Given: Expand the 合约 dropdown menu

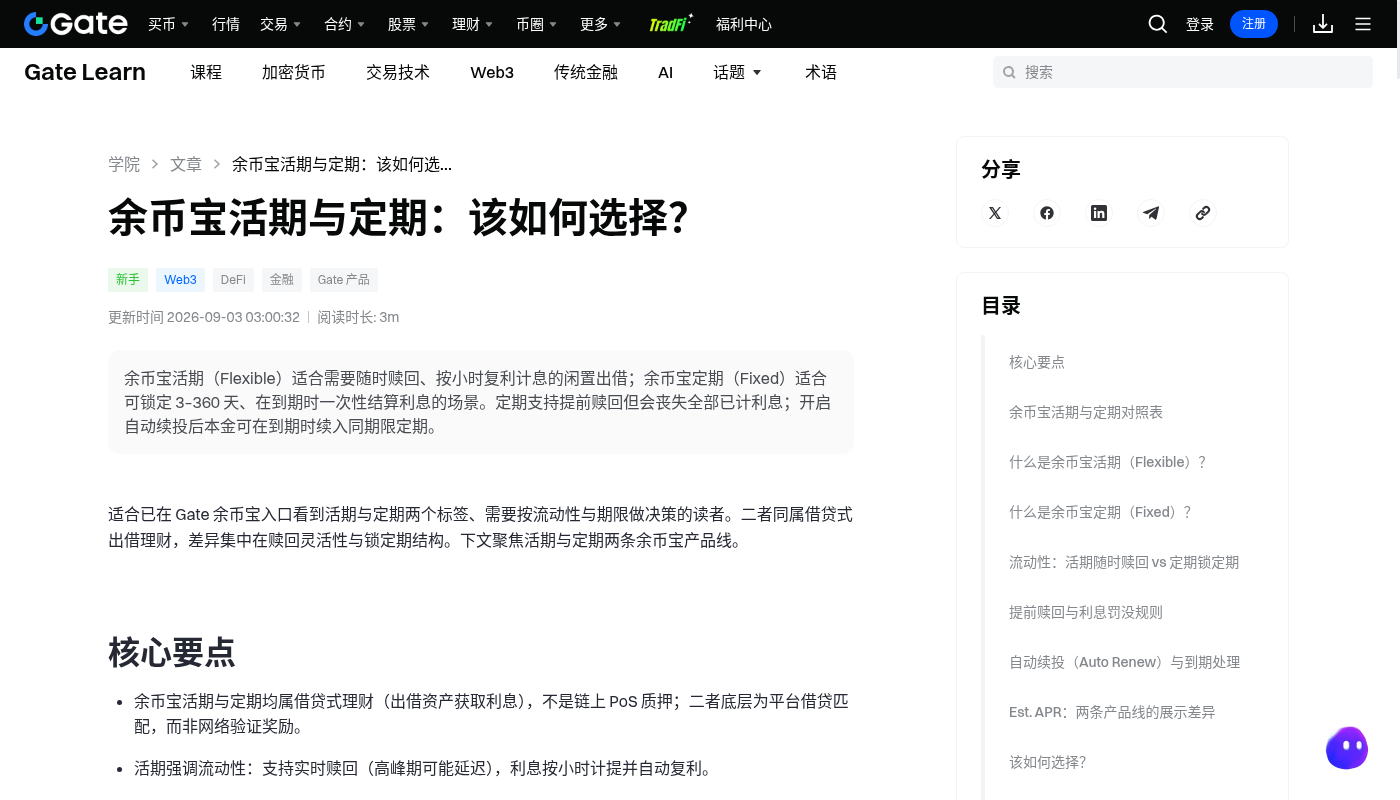Looking at the screenshot, I should pos(345,24).
